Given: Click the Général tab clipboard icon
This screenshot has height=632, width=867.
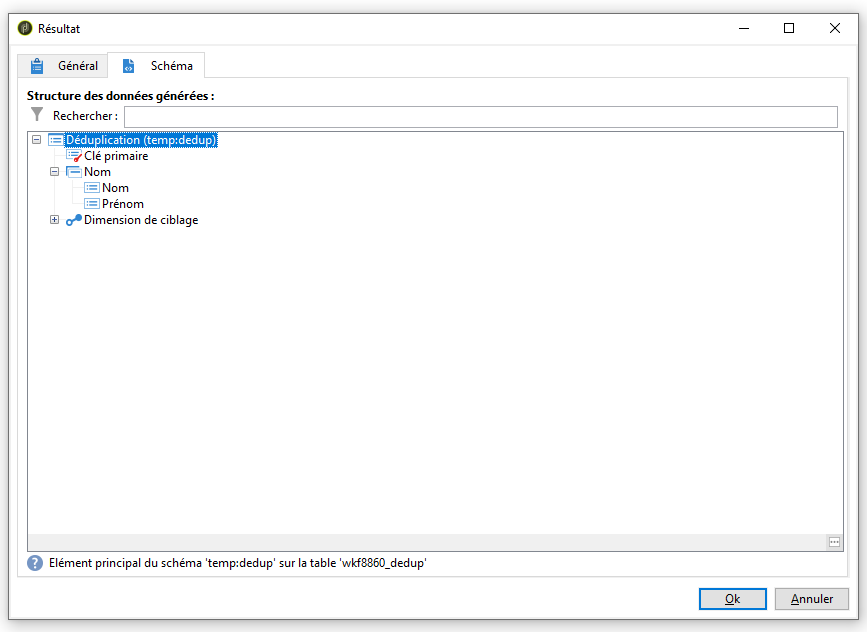Looking at the screenshot, I should pos(37,66).
